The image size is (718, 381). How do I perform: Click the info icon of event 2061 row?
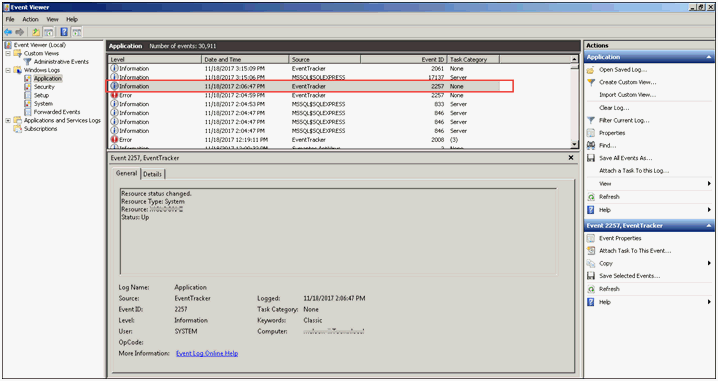click(x=114, y=69)
